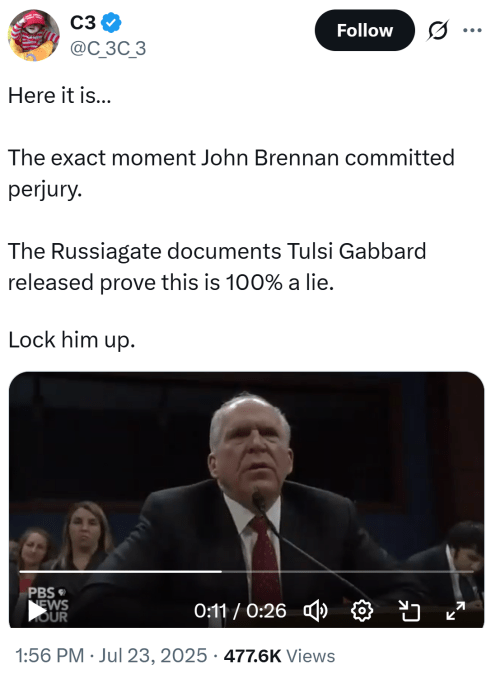Mute the video using the speaker icon
The image size is (500, 674).
(x=316, y=611)
